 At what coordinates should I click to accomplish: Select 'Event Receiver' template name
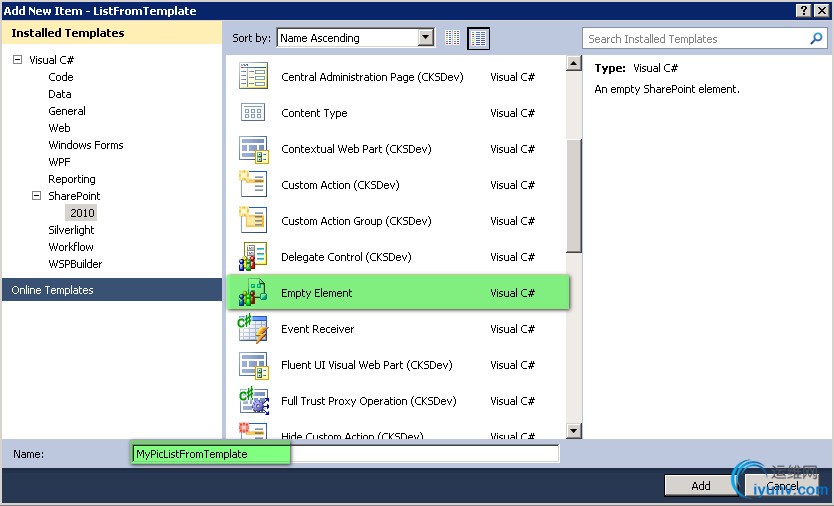317,329
